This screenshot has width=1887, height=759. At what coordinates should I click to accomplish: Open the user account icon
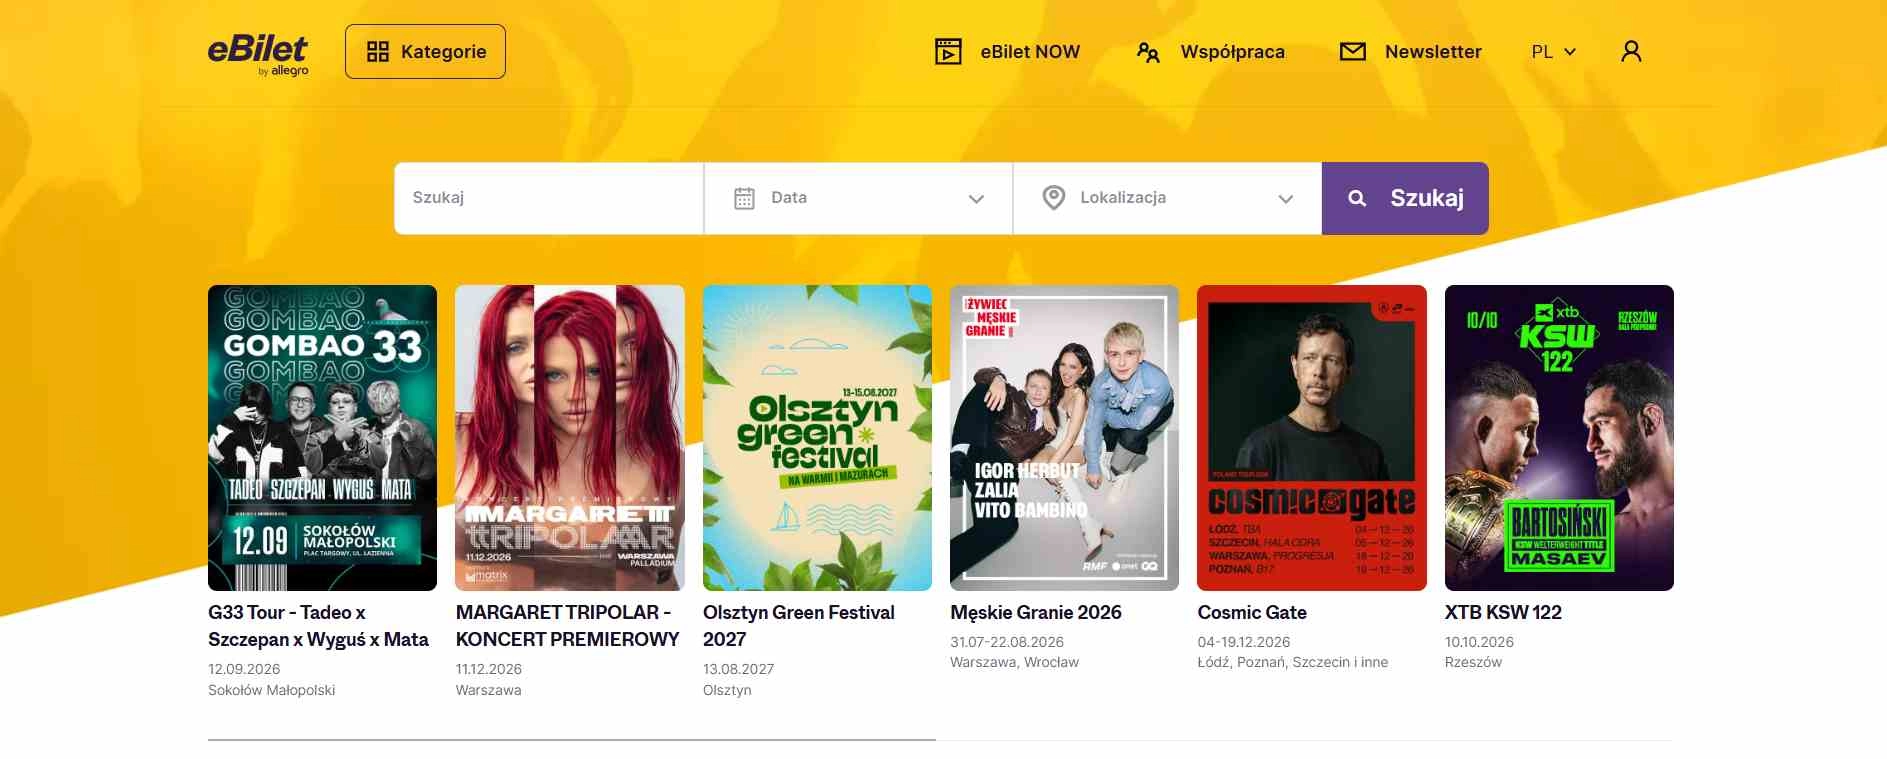(1631, 51)
